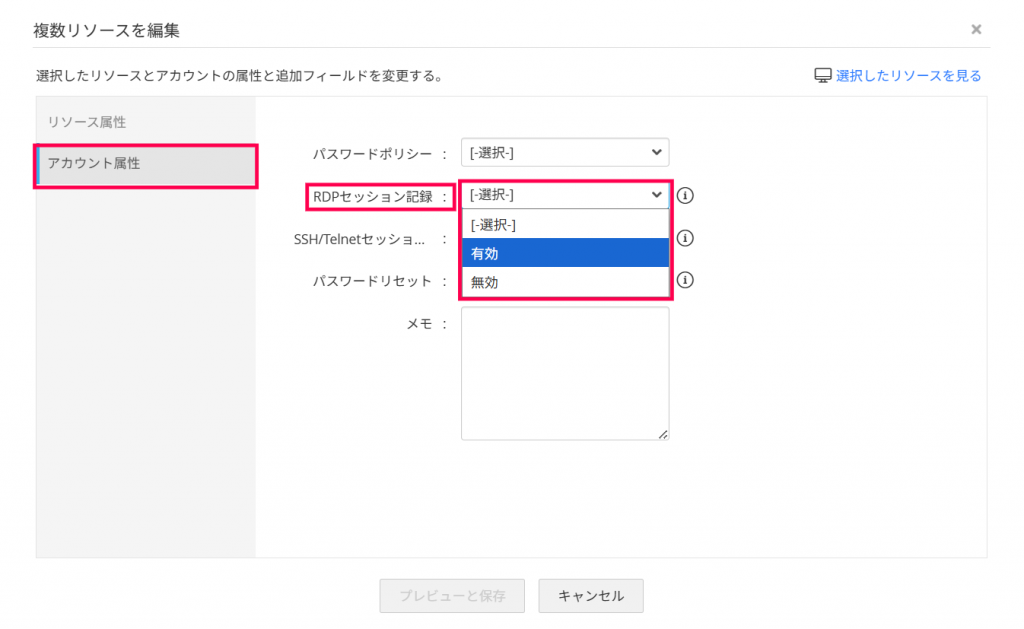Screen dimensions: 1024x629
Task: Close the 複数リソースを編集 dialog with X
Action: (976, 30)
